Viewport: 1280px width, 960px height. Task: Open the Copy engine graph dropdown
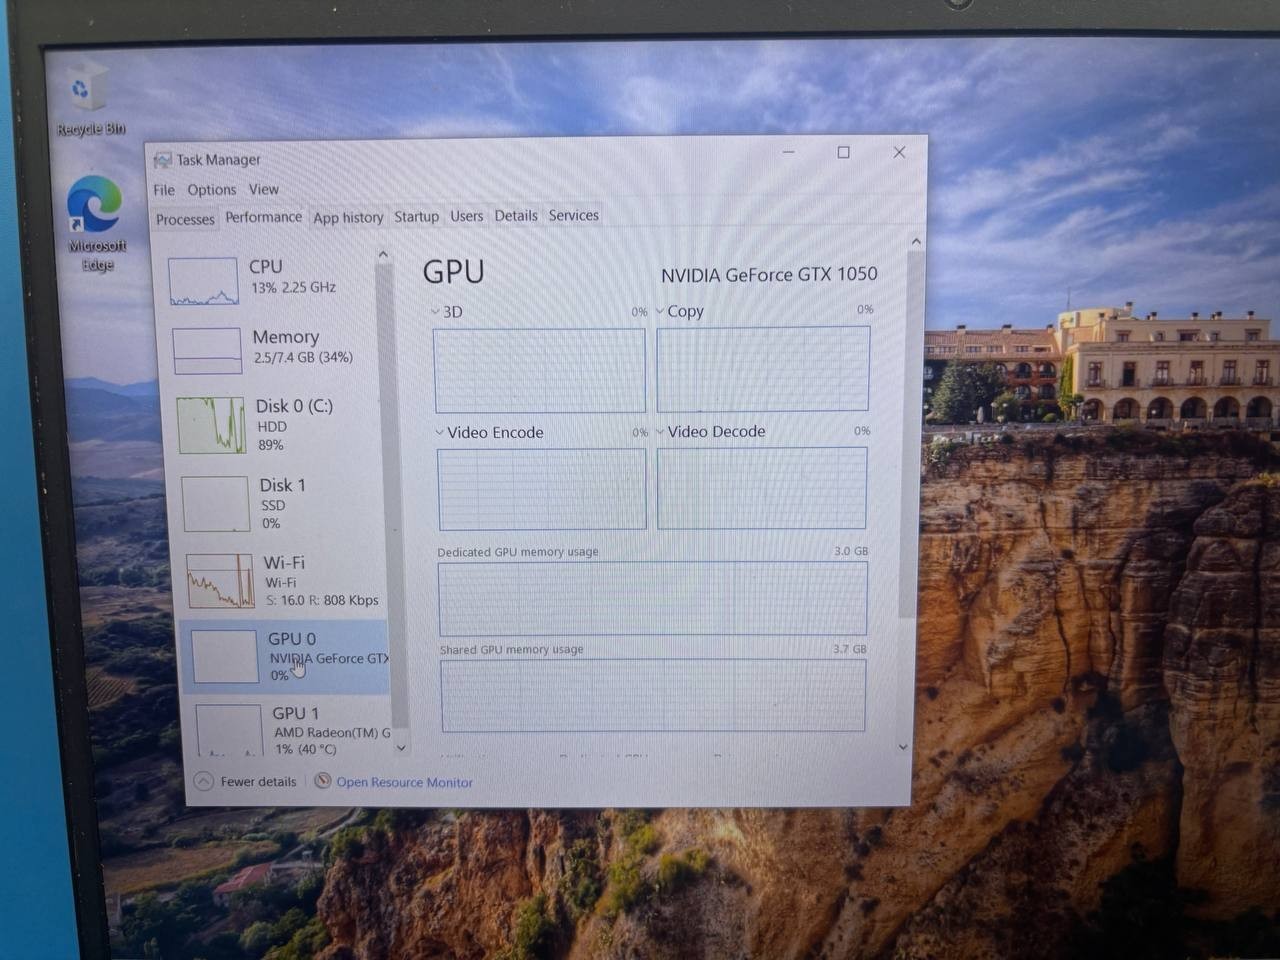(x=660, y=311)
